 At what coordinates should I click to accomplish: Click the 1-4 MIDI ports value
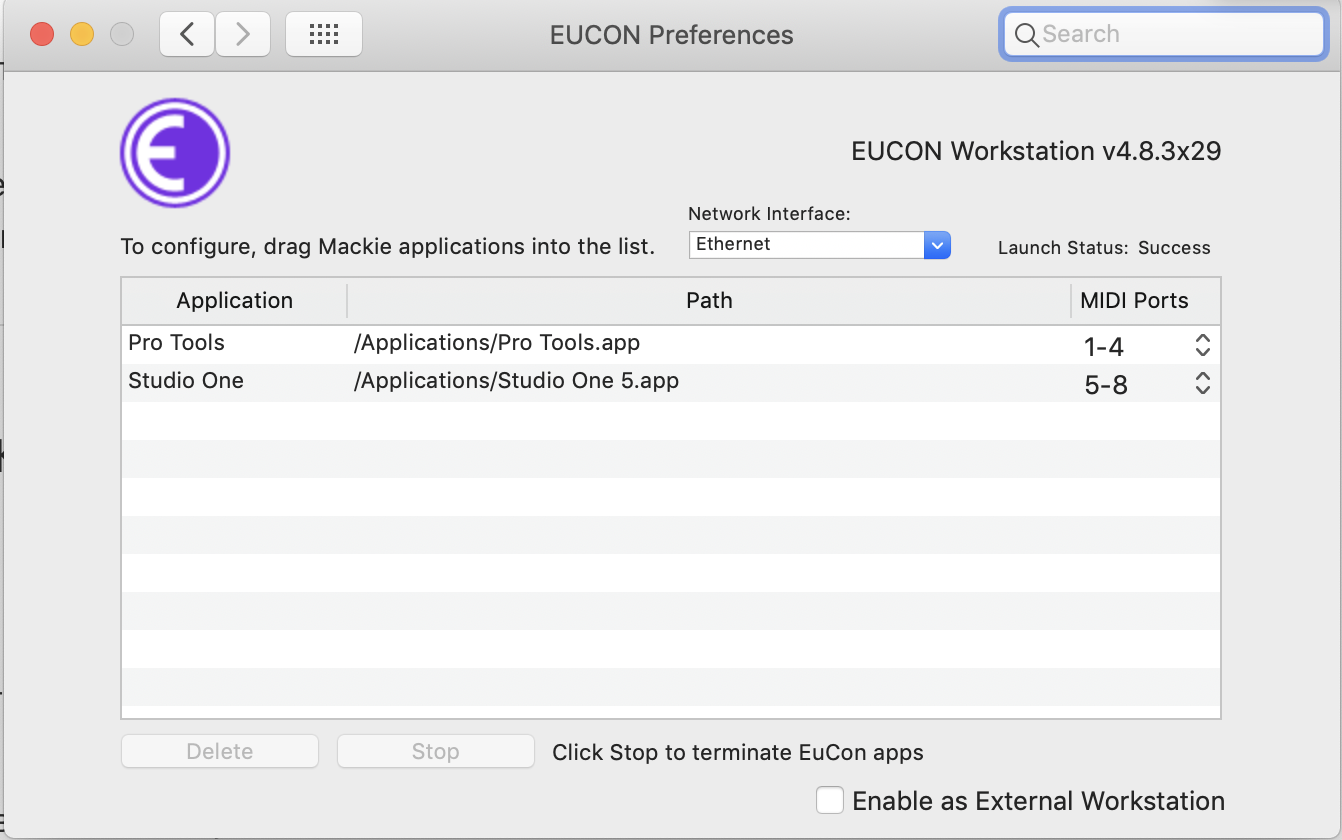point(1104,347)
